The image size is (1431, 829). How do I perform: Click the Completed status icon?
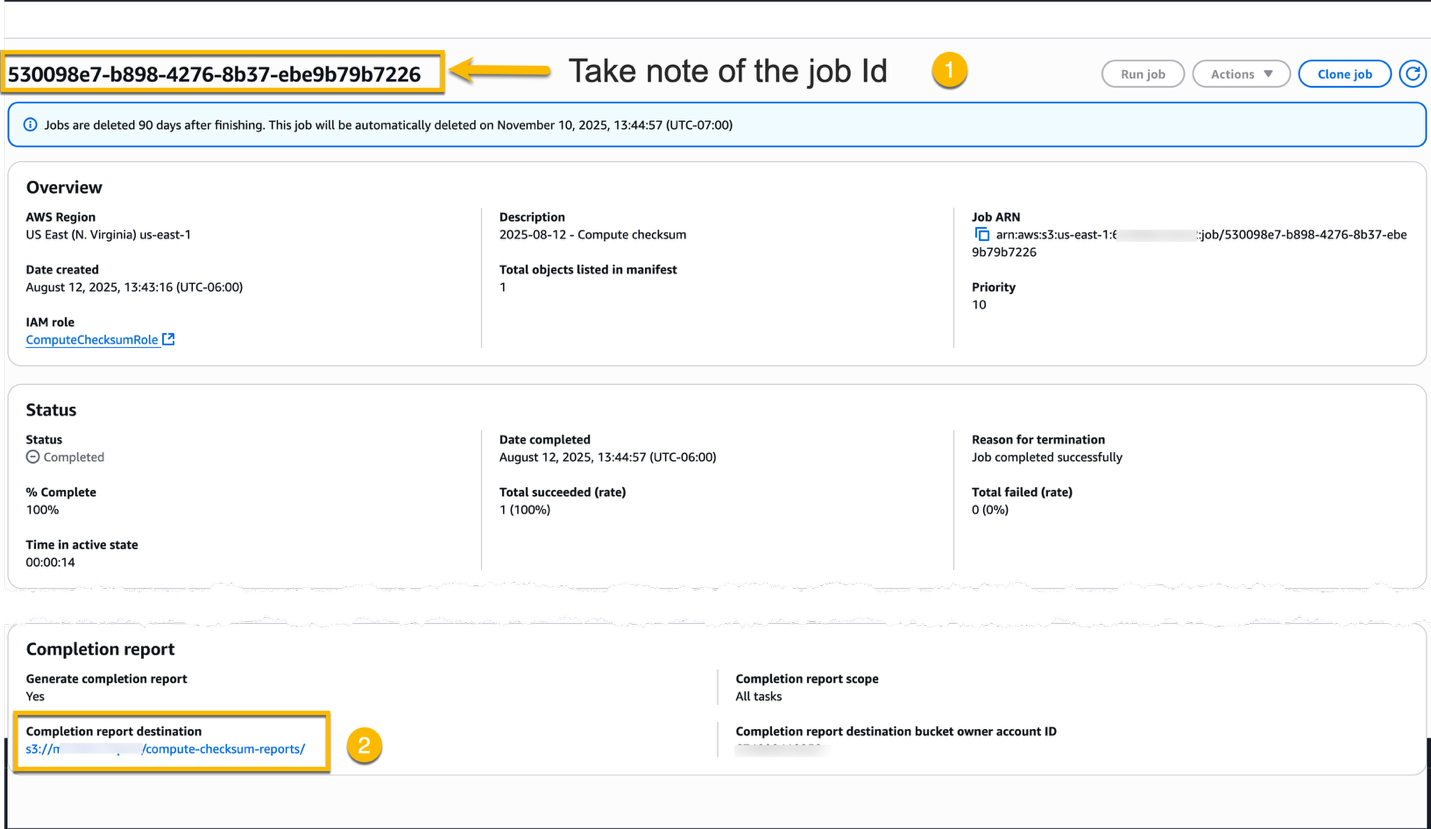click(x=32, y=457)
